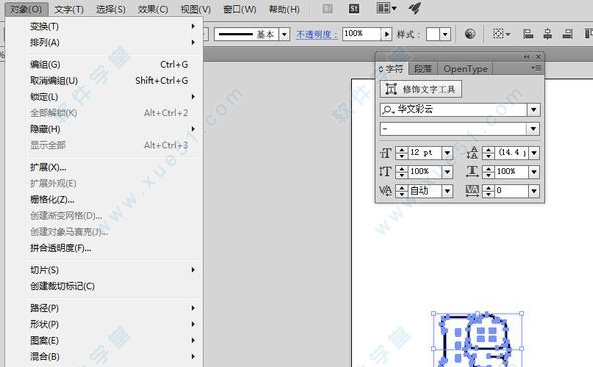
Task: Click the GPU rocket icon in menu bar
Action: point(415,8)
